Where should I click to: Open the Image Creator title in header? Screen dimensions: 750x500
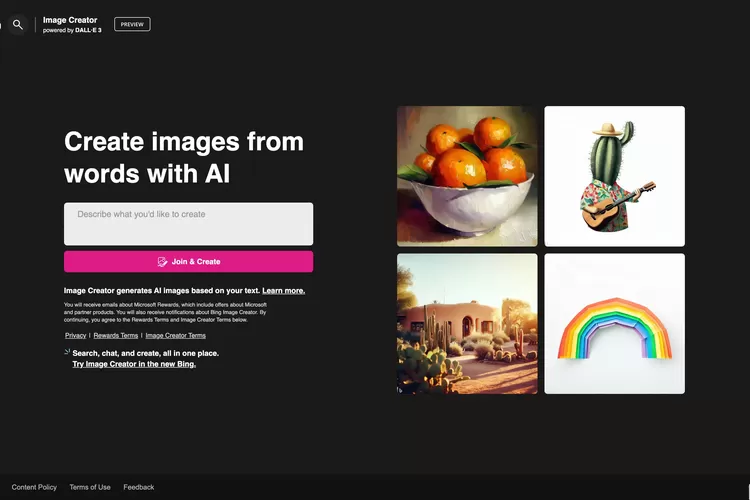pos(70,20)
